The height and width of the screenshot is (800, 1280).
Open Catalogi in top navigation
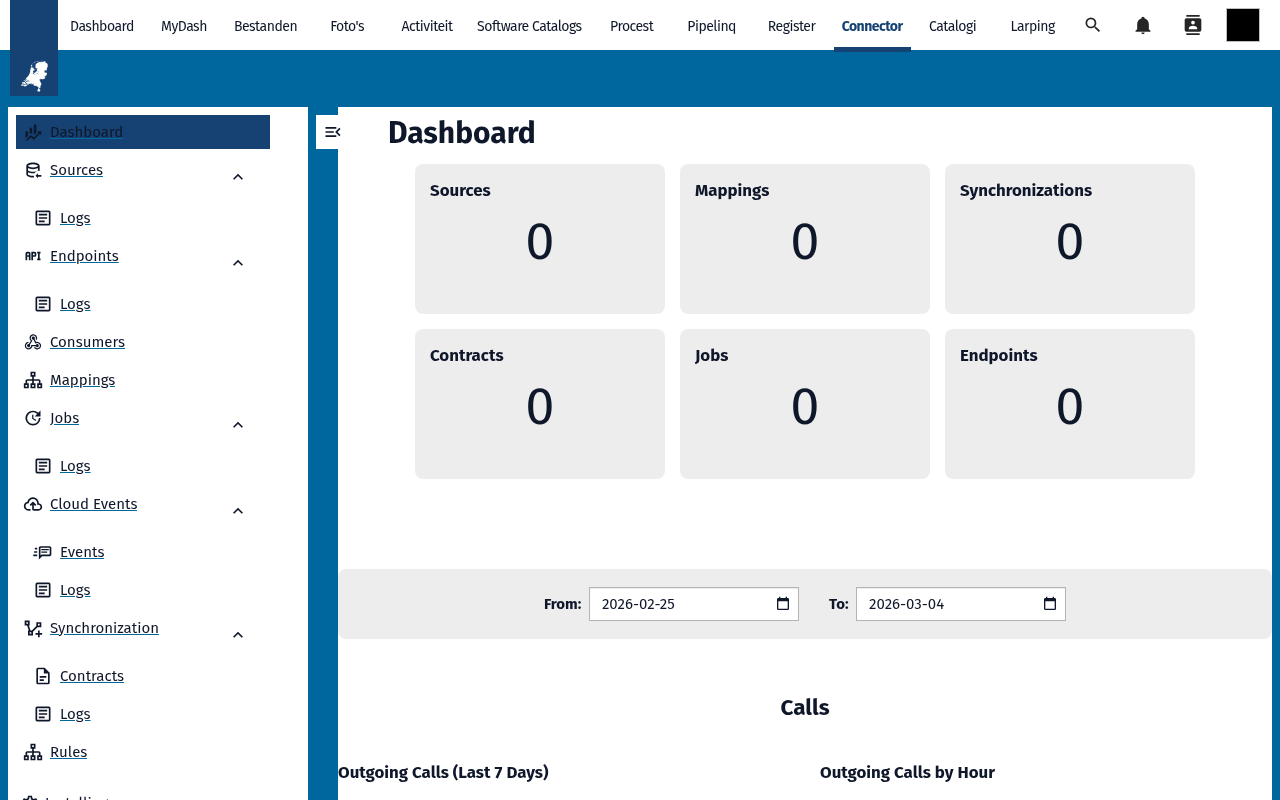coord(952,26)
